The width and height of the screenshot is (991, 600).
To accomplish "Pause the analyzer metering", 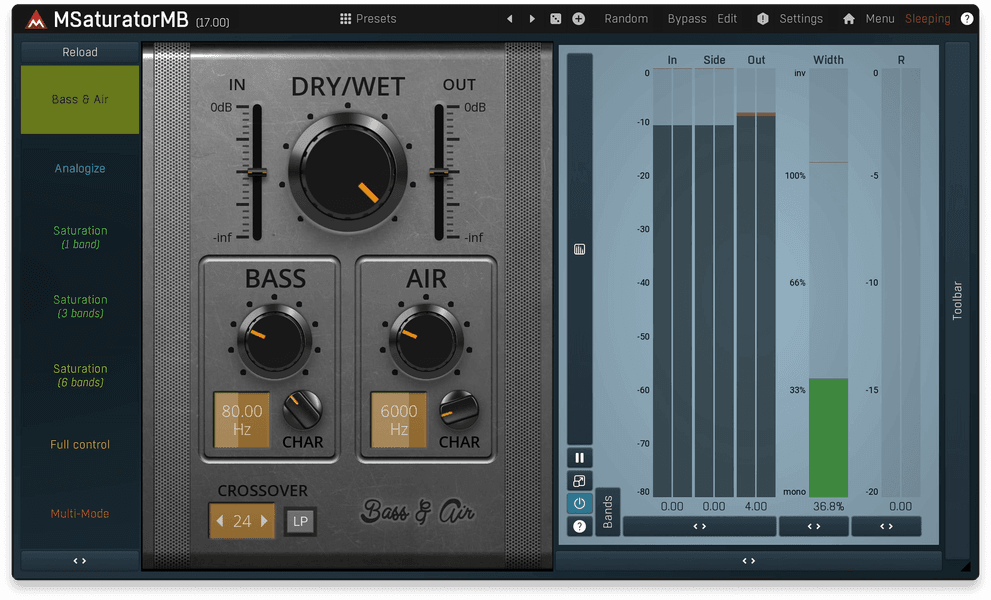I will pyautogui.click(x=580, y=457).
